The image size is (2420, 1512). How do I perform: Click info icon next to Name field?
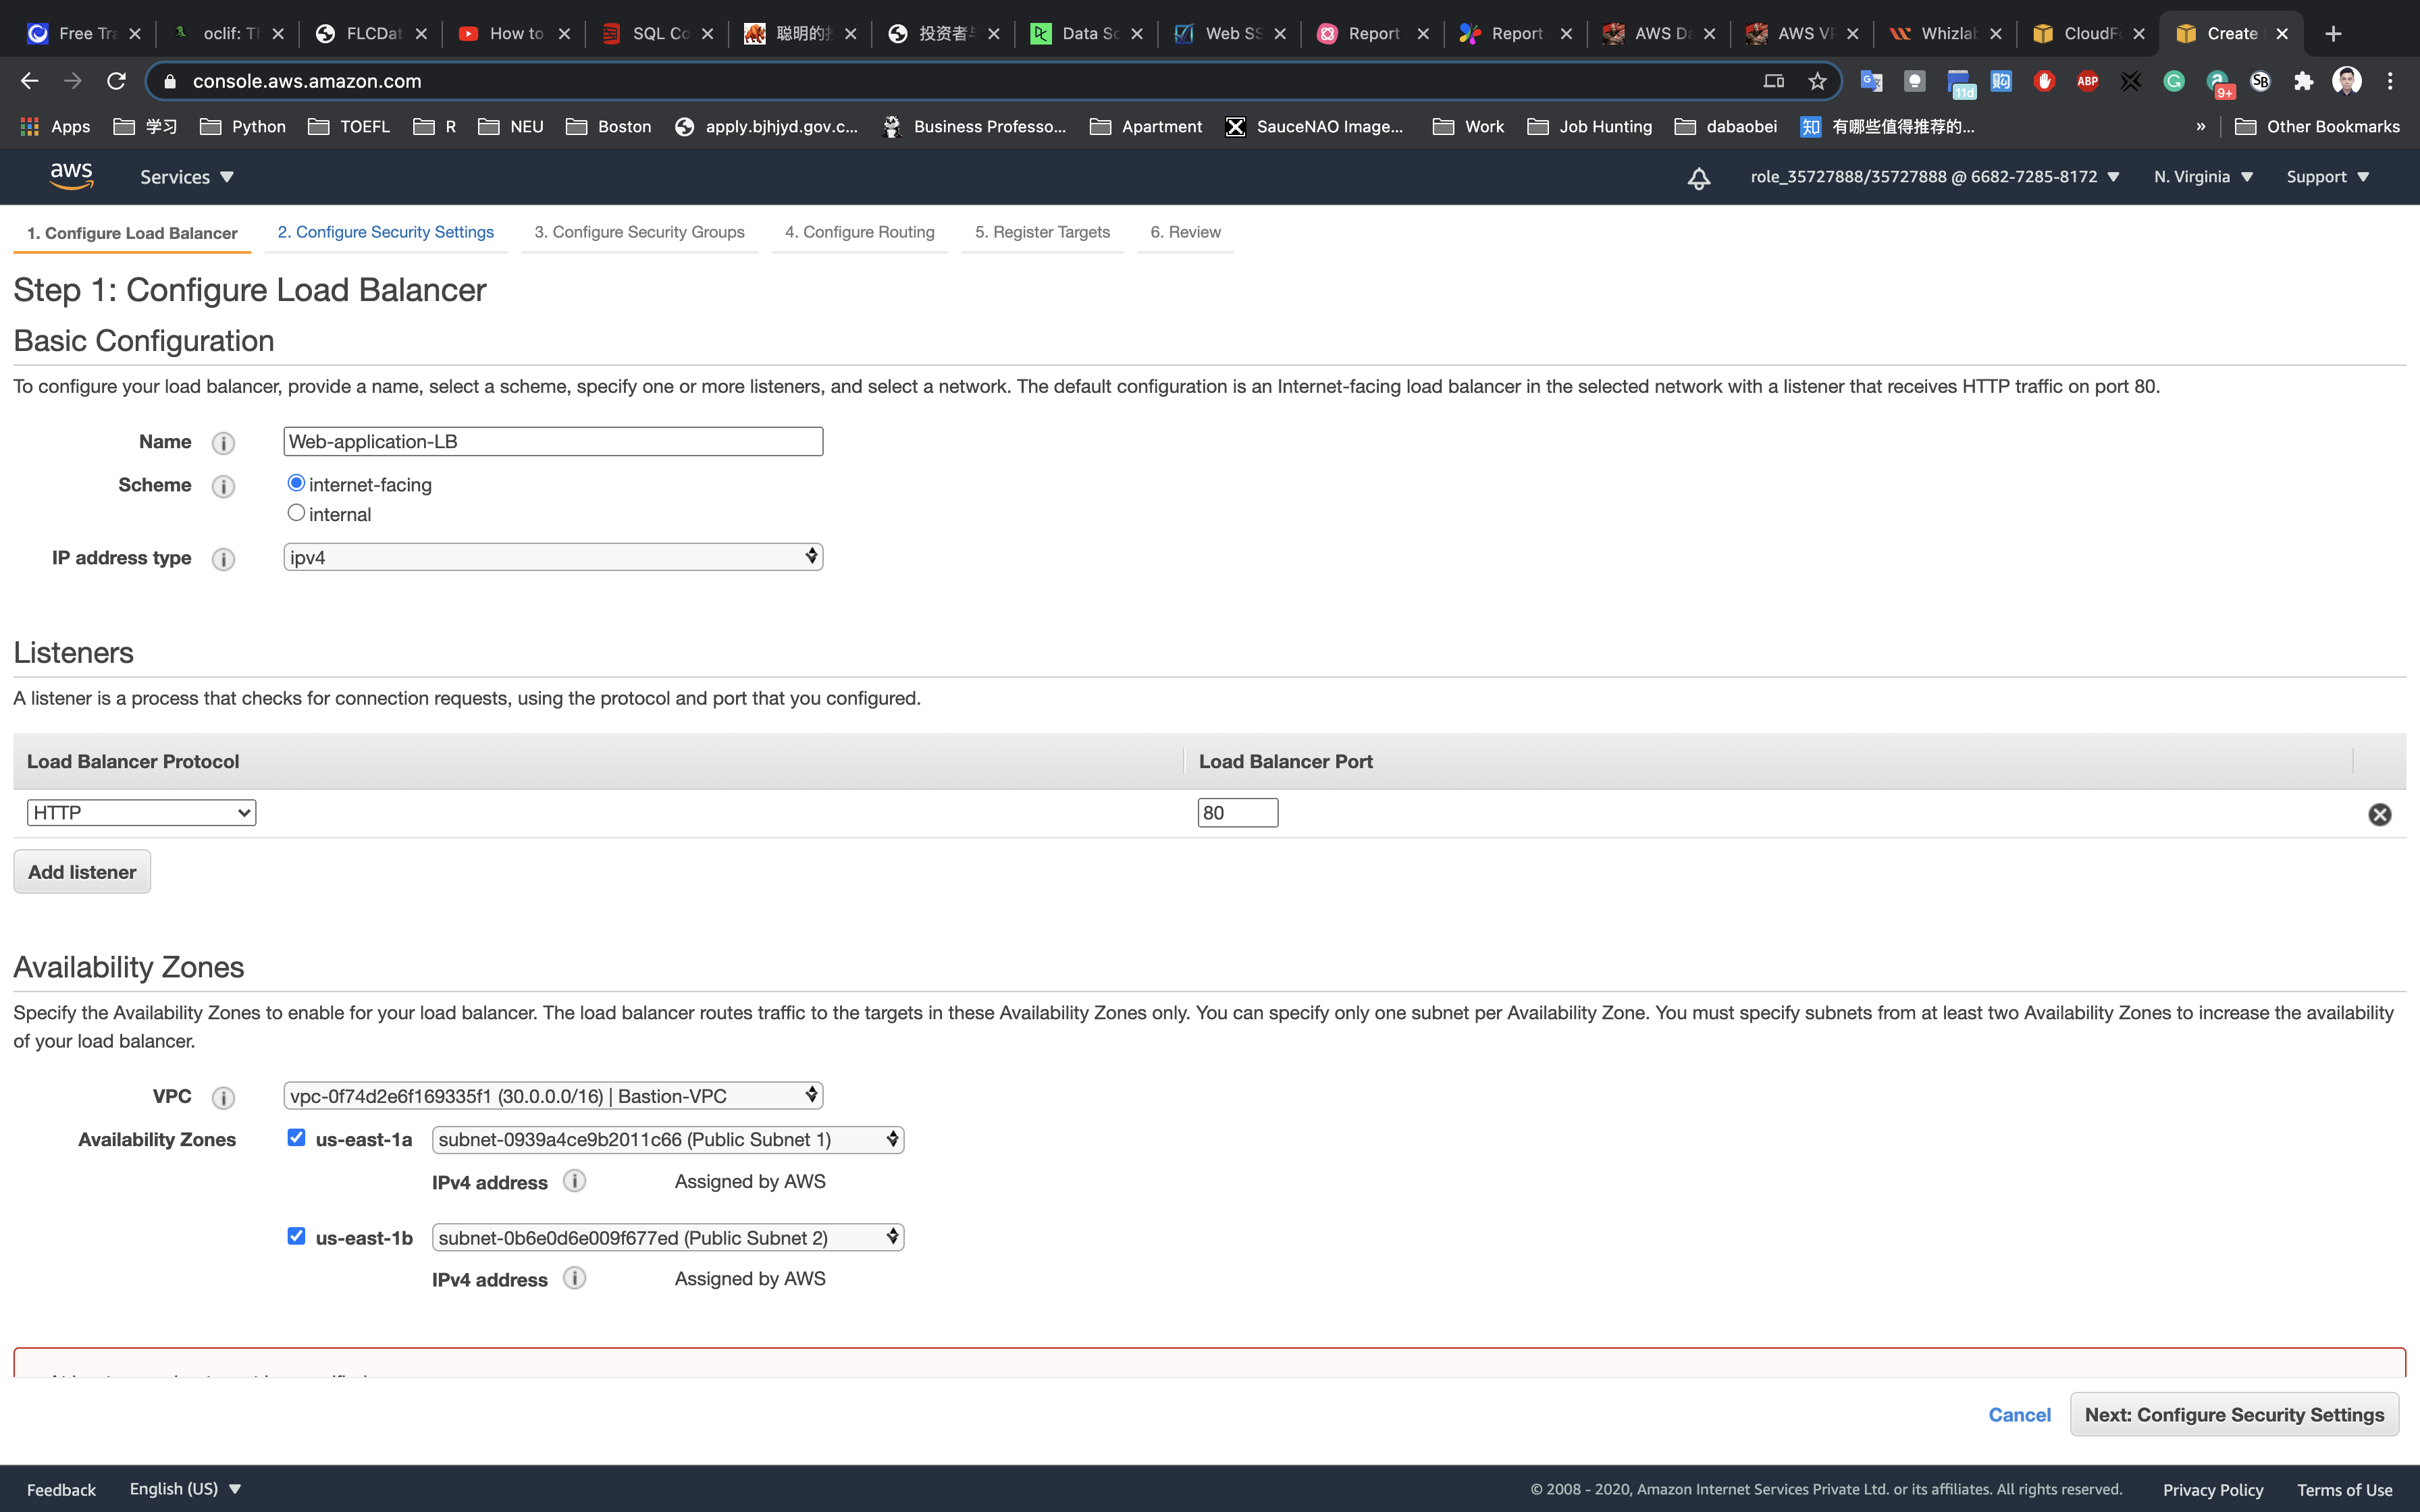[x=223, y=443]
